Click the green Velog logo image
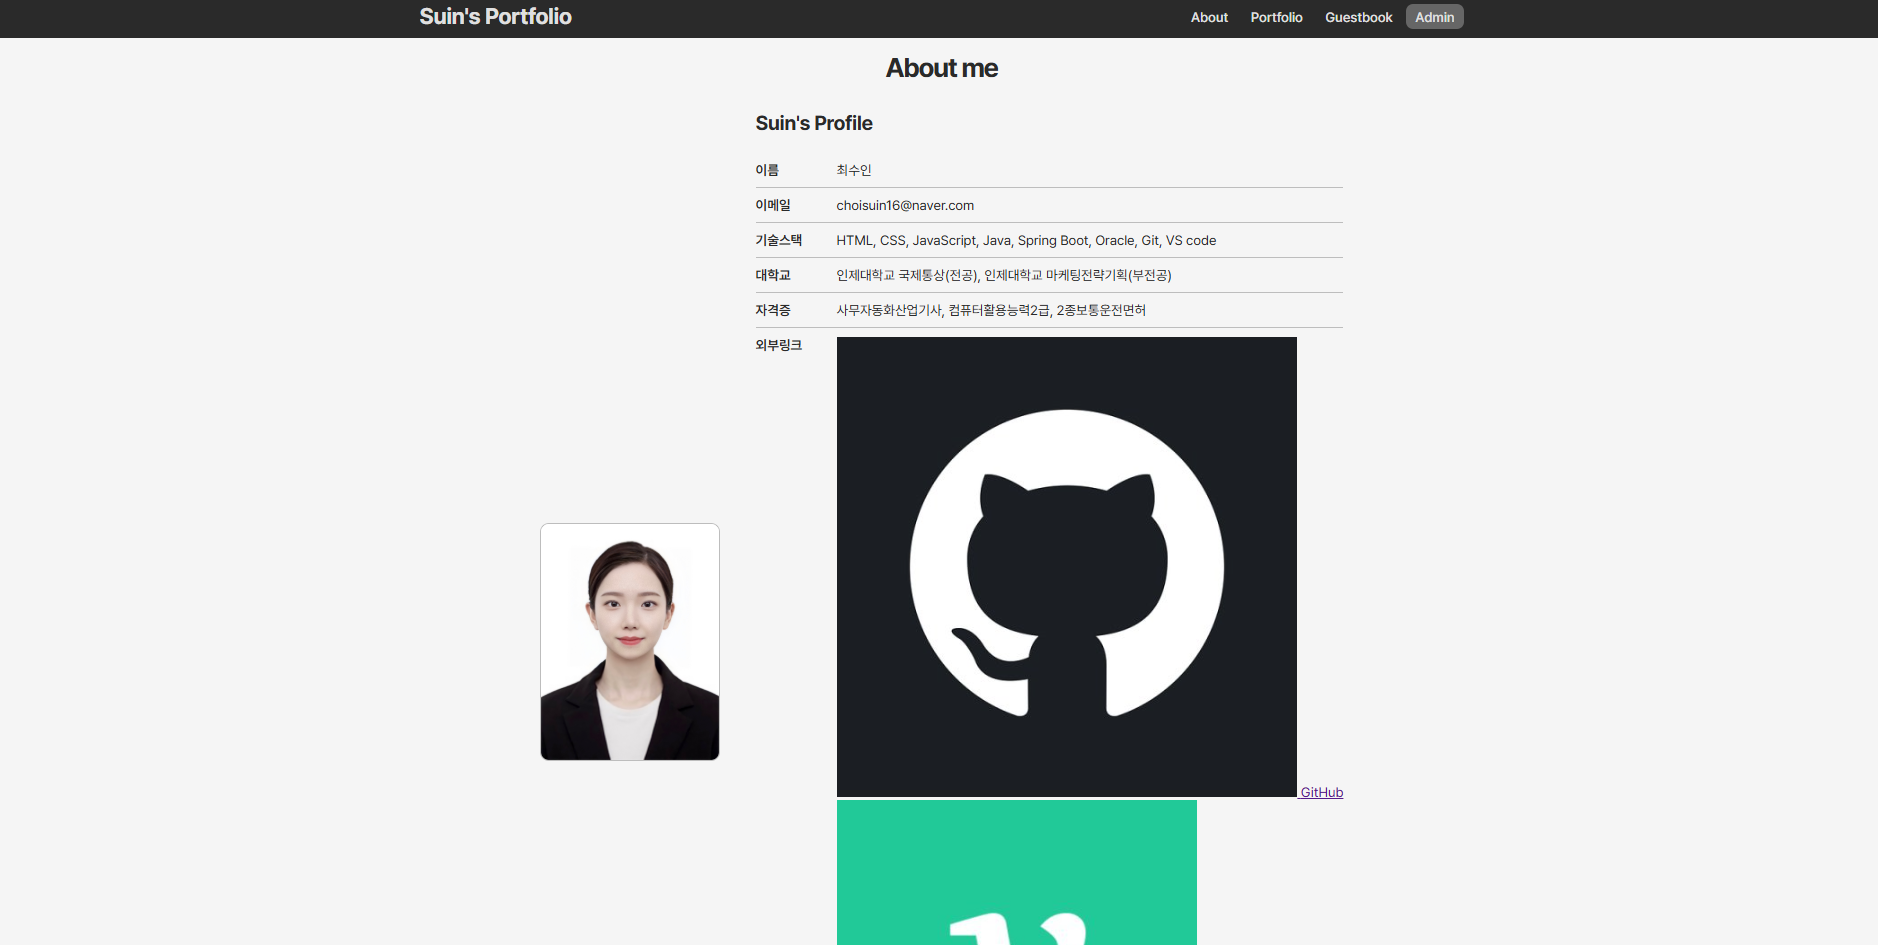 coord(1016,872)
